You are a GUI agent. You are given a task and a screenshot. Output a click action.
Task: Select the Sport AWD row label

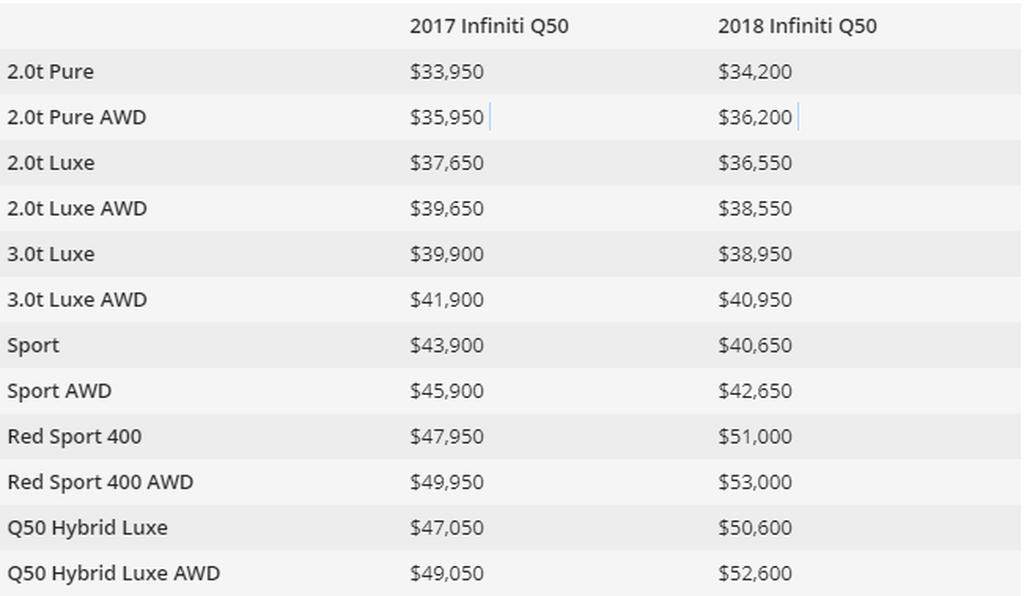[x=59, y=391]
